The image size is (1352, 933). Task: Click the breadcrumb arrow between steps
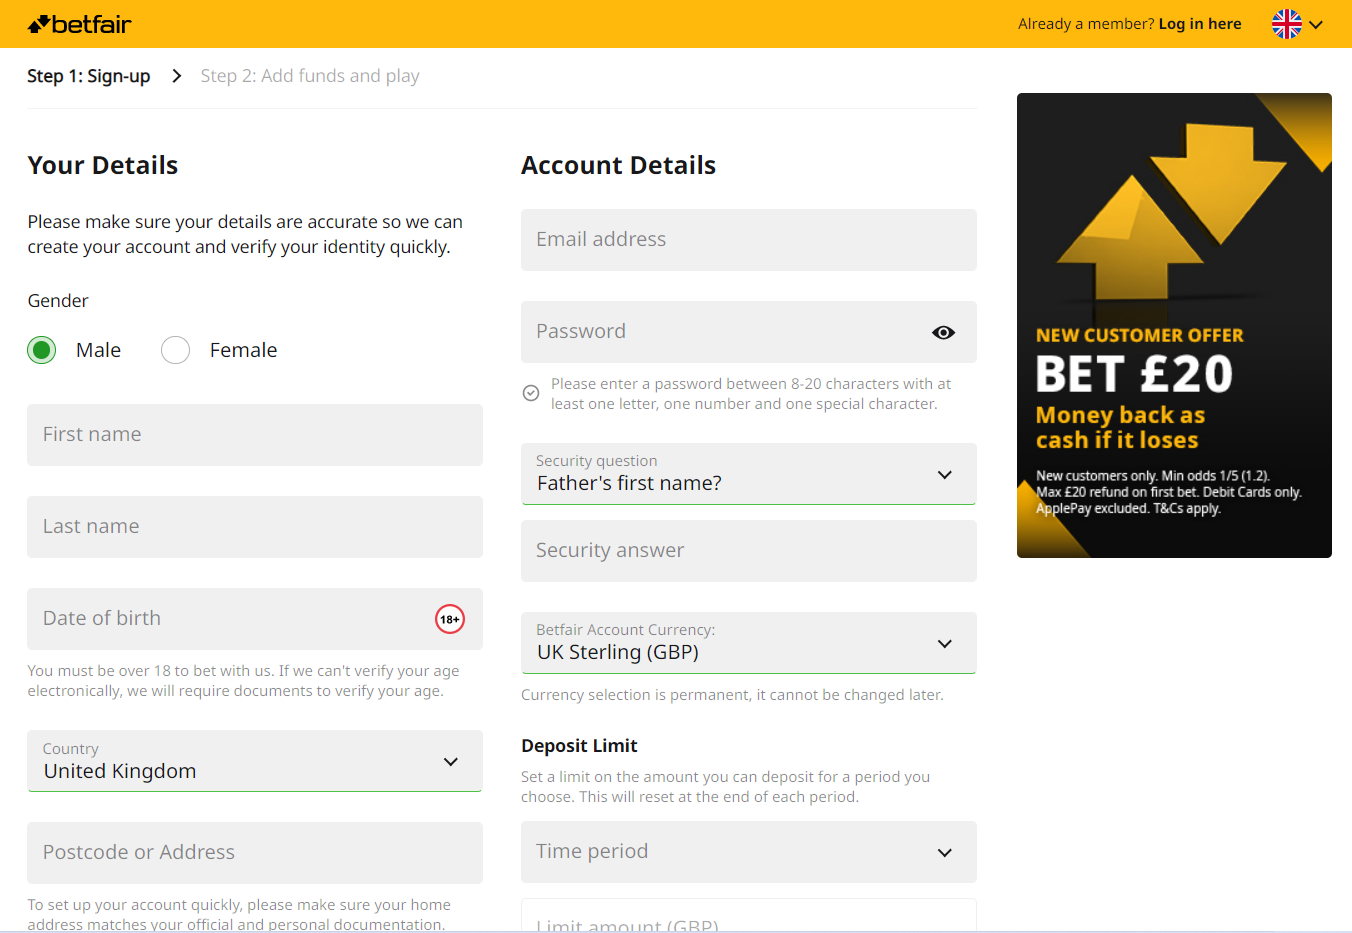(x=176, y=76)
